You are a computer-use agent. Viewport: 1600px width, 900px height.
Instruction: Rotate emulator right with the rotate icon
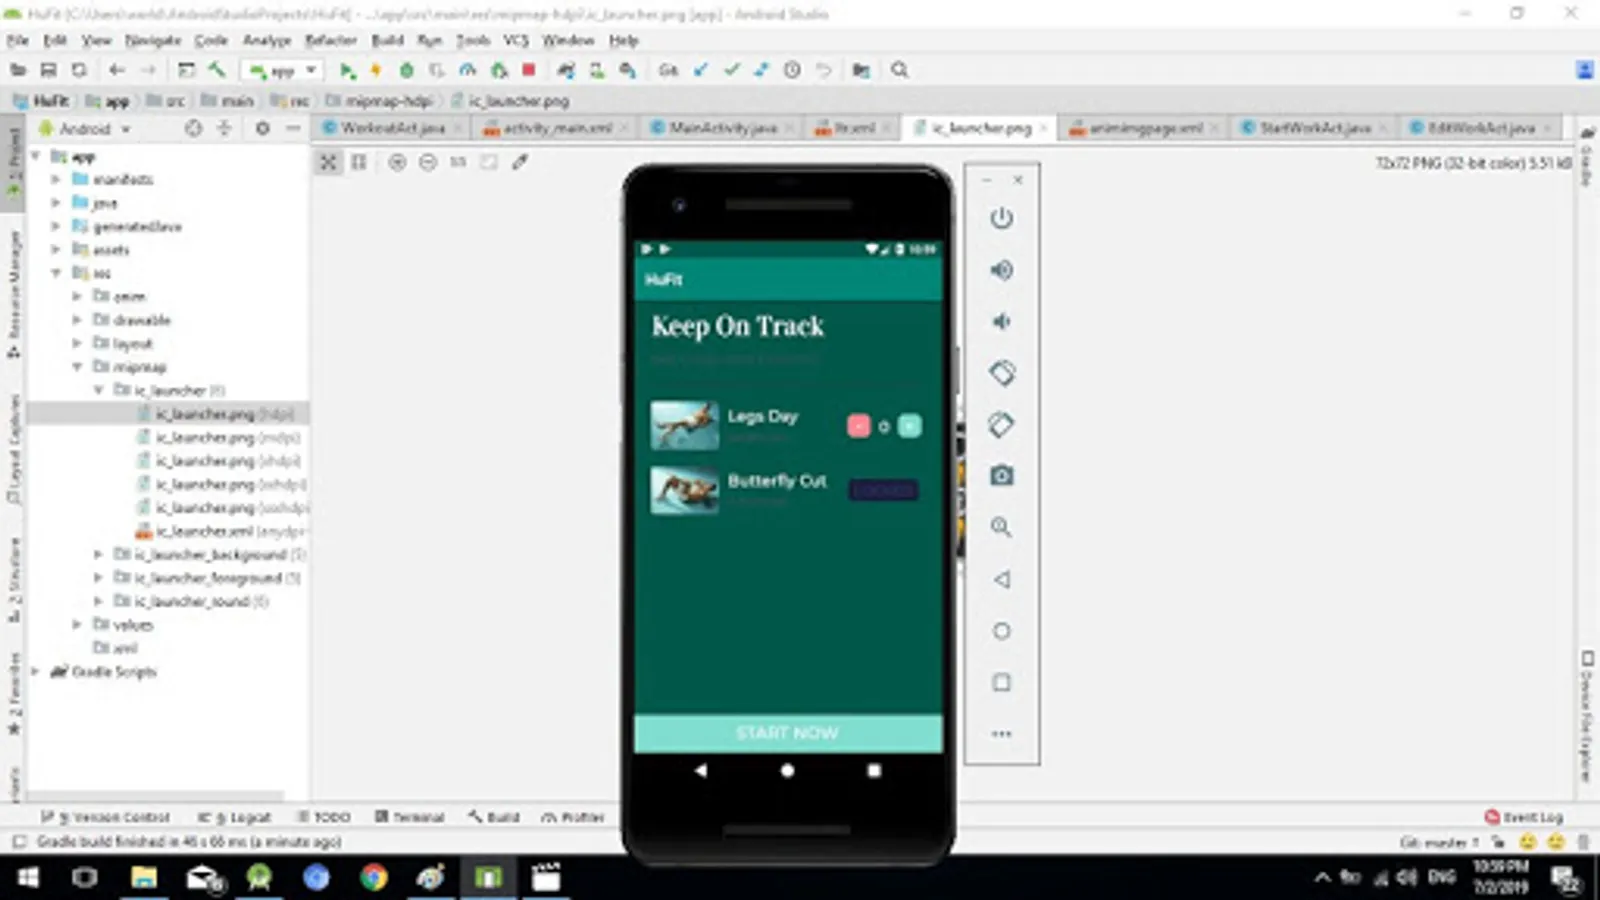pyautogui.click(x=1001, y=424)
